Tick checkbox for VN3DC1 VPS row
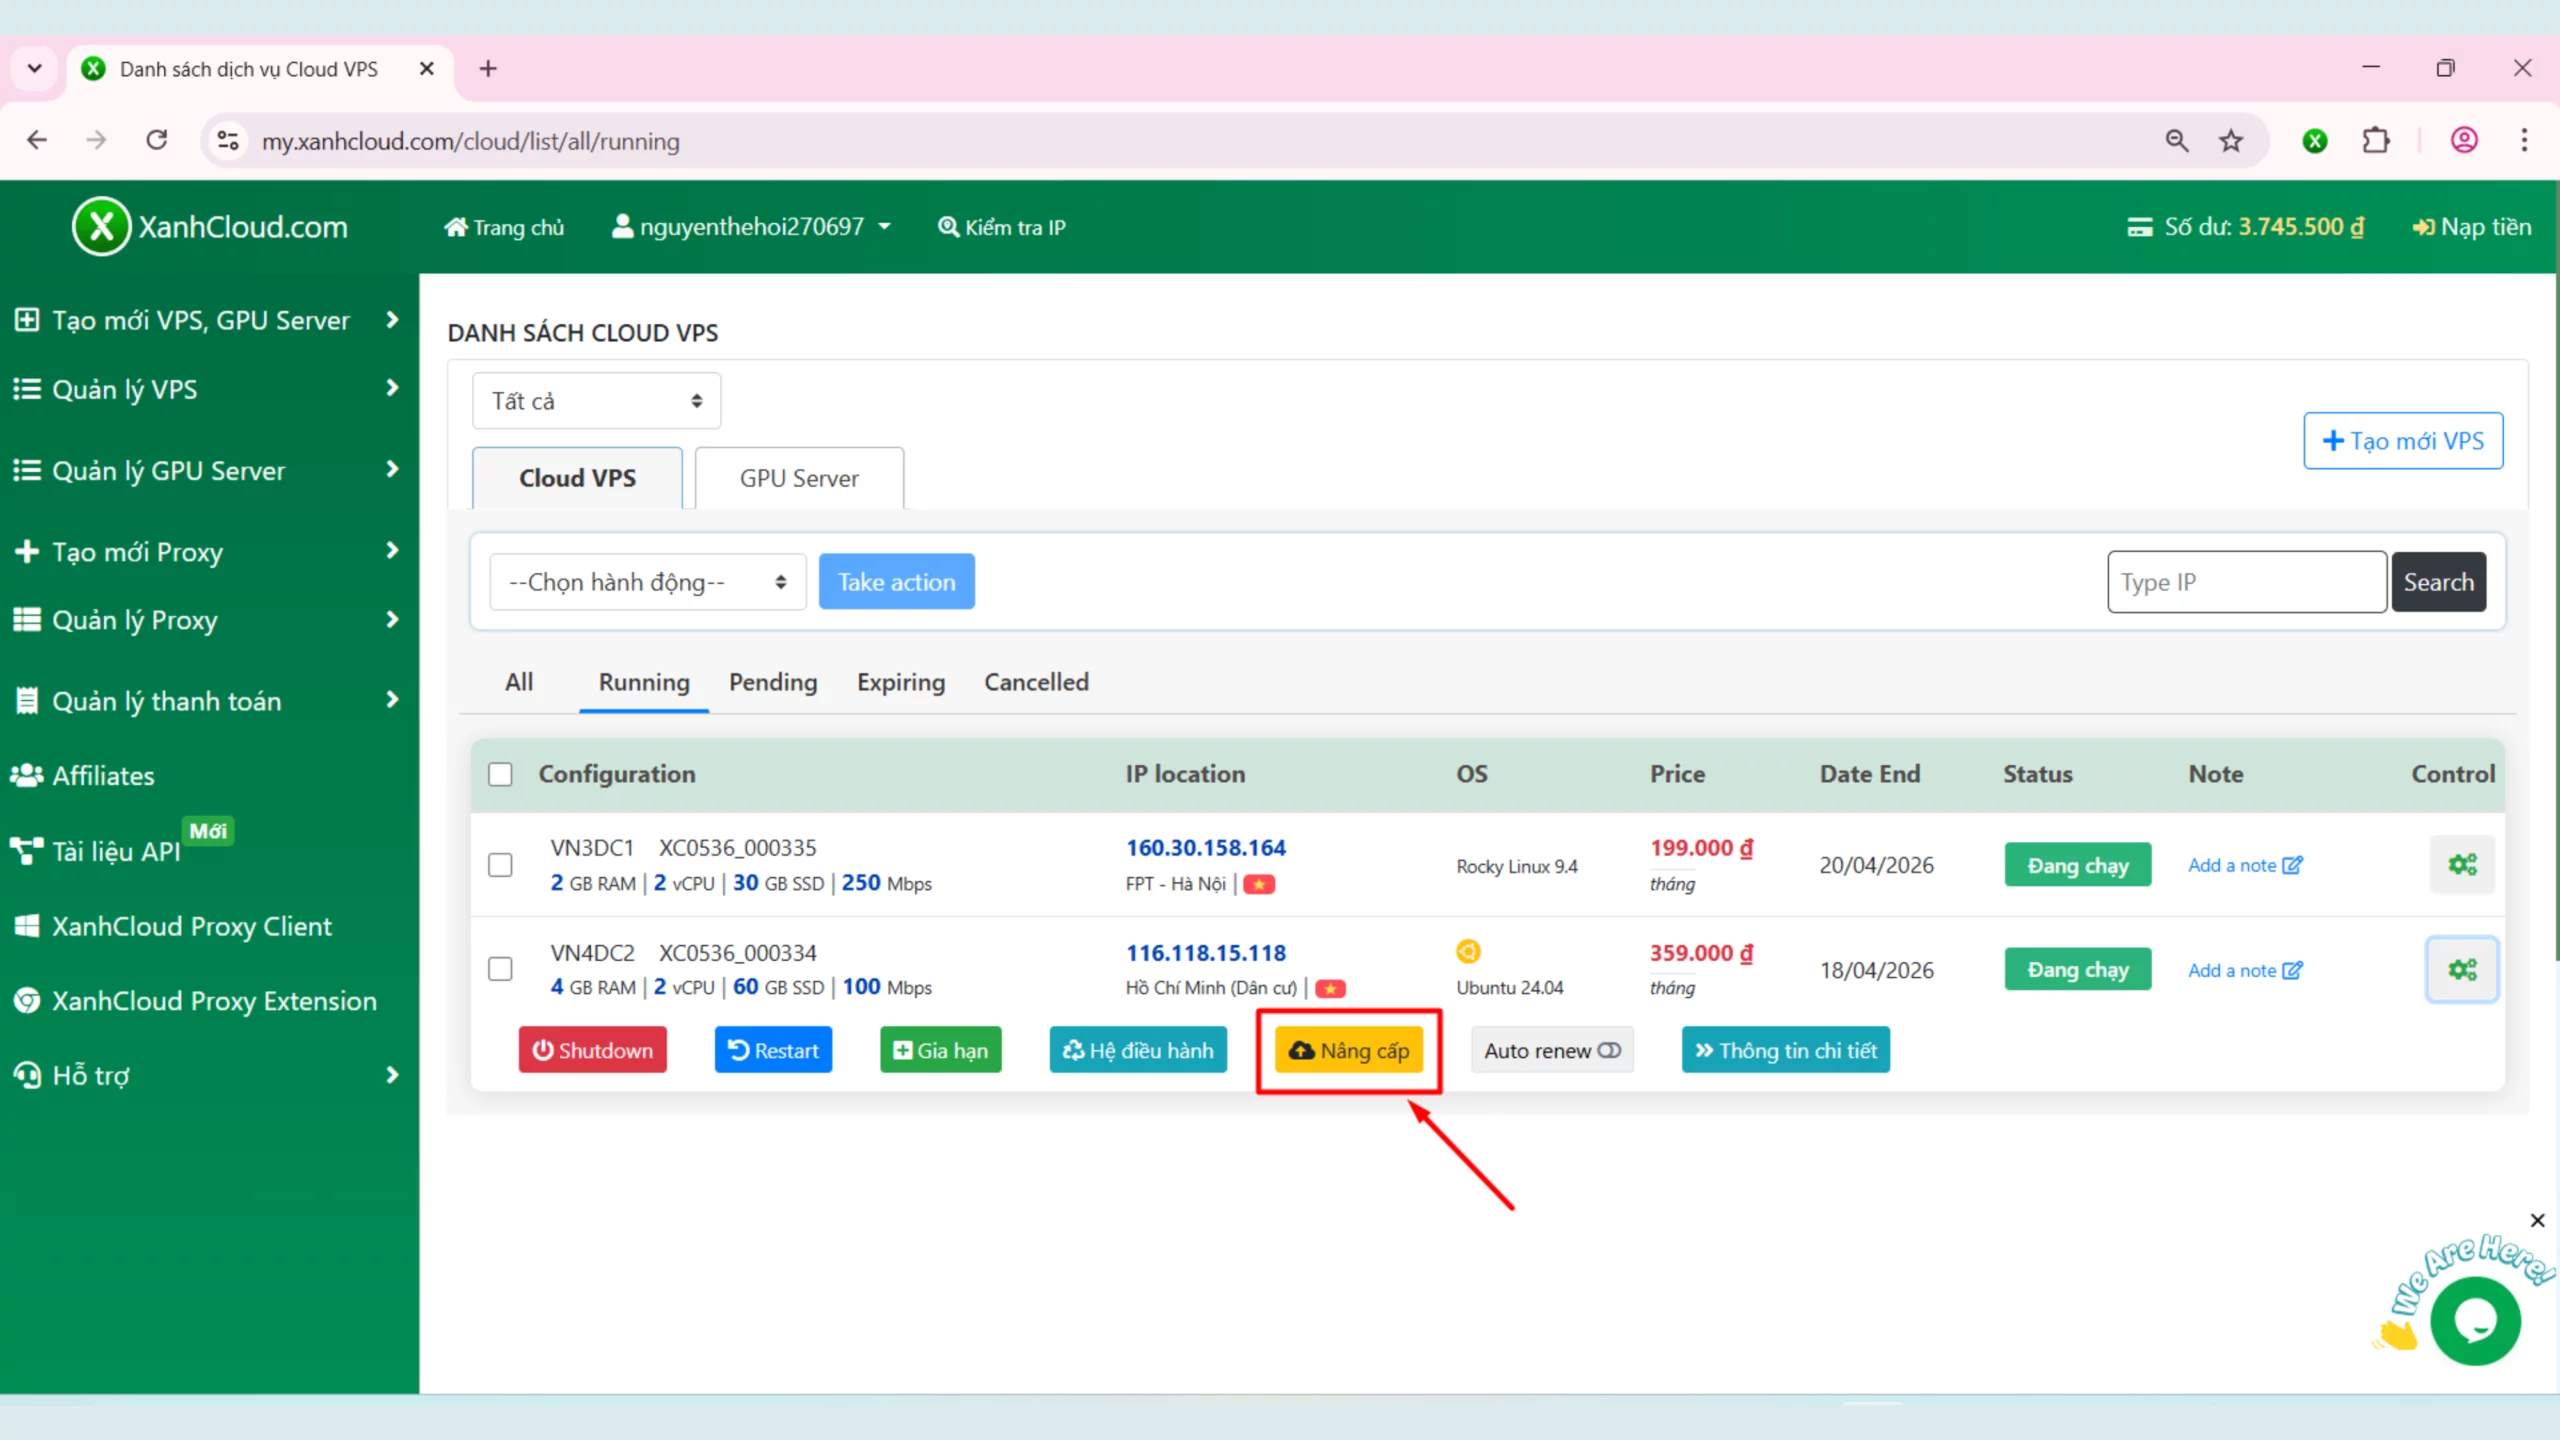This screenshot has width=2560, height=1440. (x=500, y=865)
